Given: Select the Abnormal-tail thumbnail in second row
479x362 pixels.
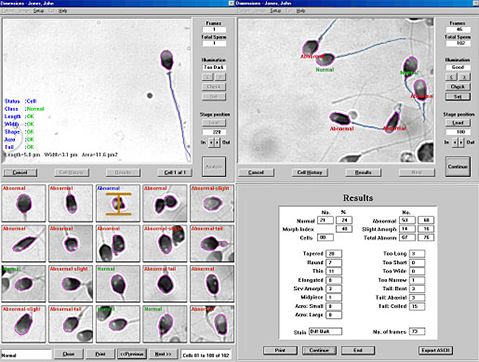Looking at the screenshot, I should (x=212, y=243).
